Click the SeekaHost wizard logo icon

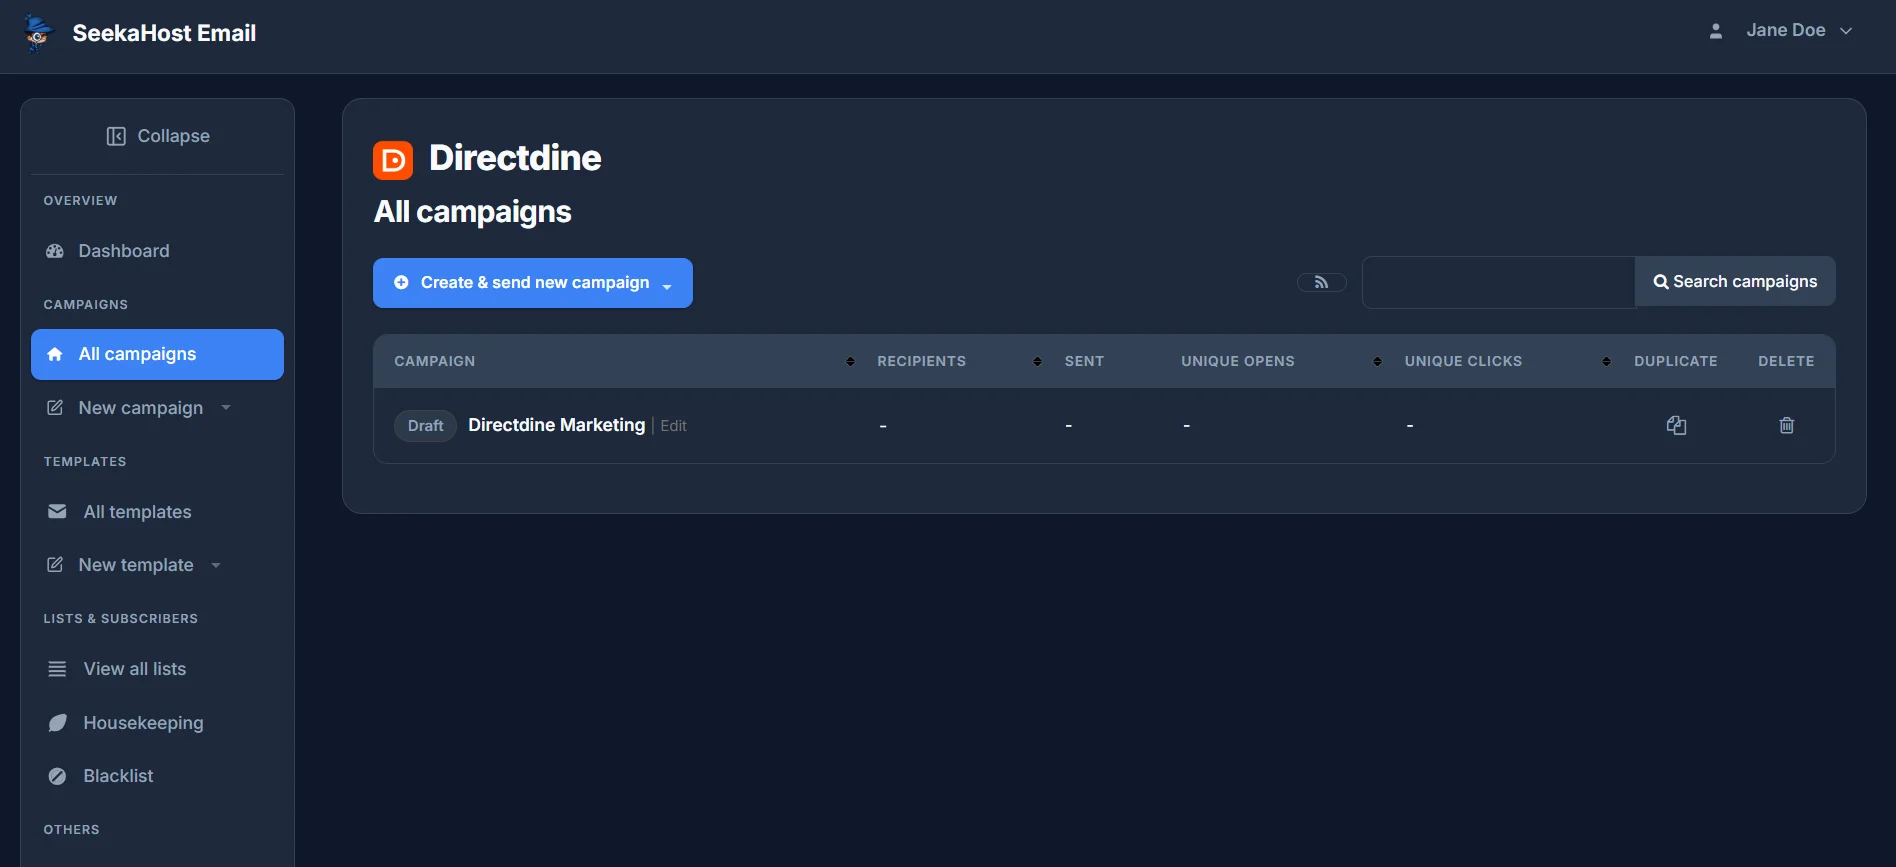(38, 33)
